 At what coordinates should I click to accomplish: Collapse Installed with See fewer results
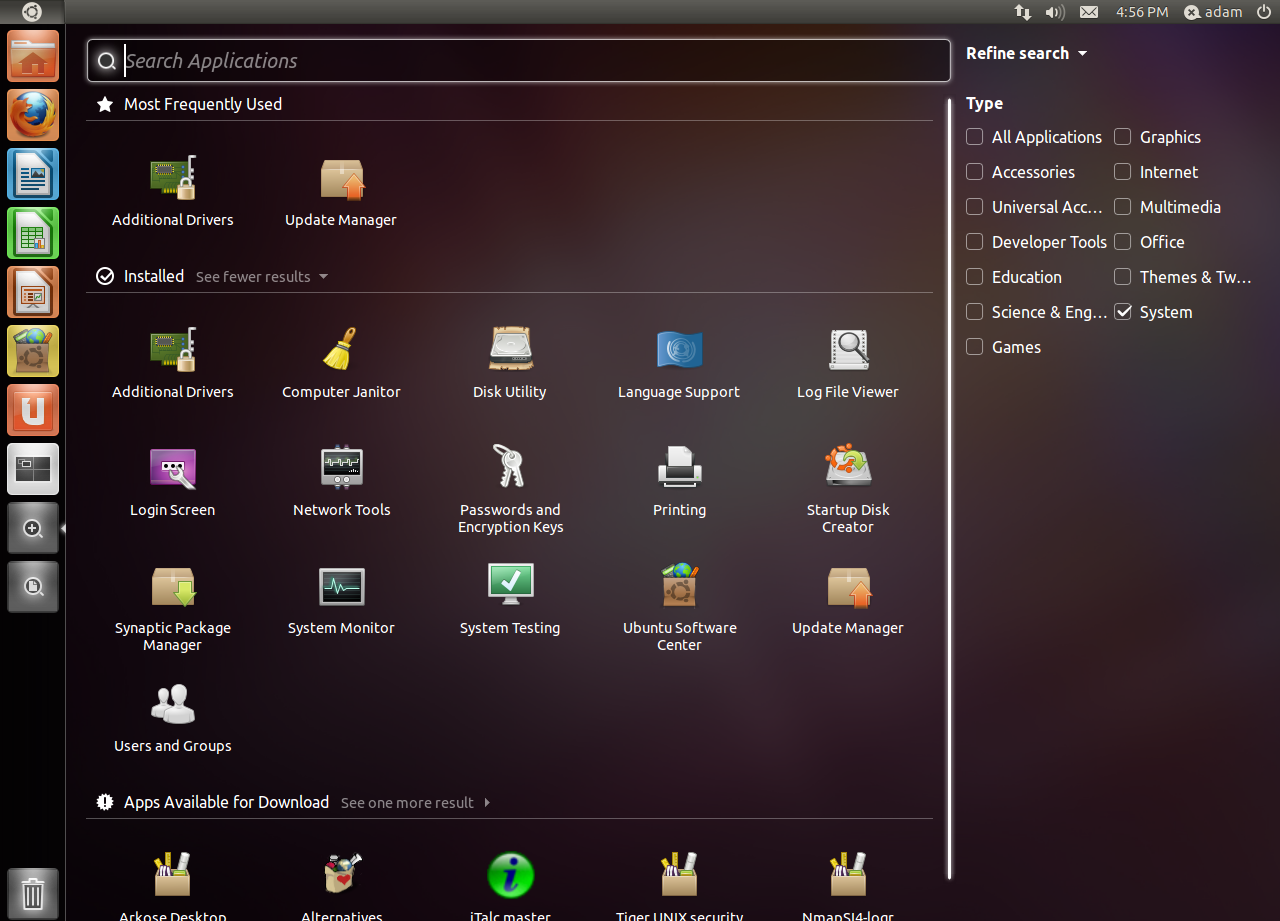pos(262,277)
